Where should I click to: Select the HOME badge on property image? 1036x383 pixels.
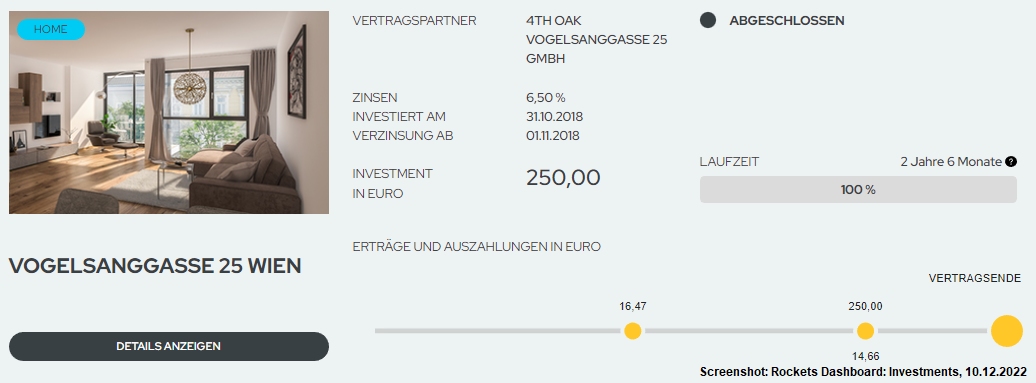coord(51,30)
